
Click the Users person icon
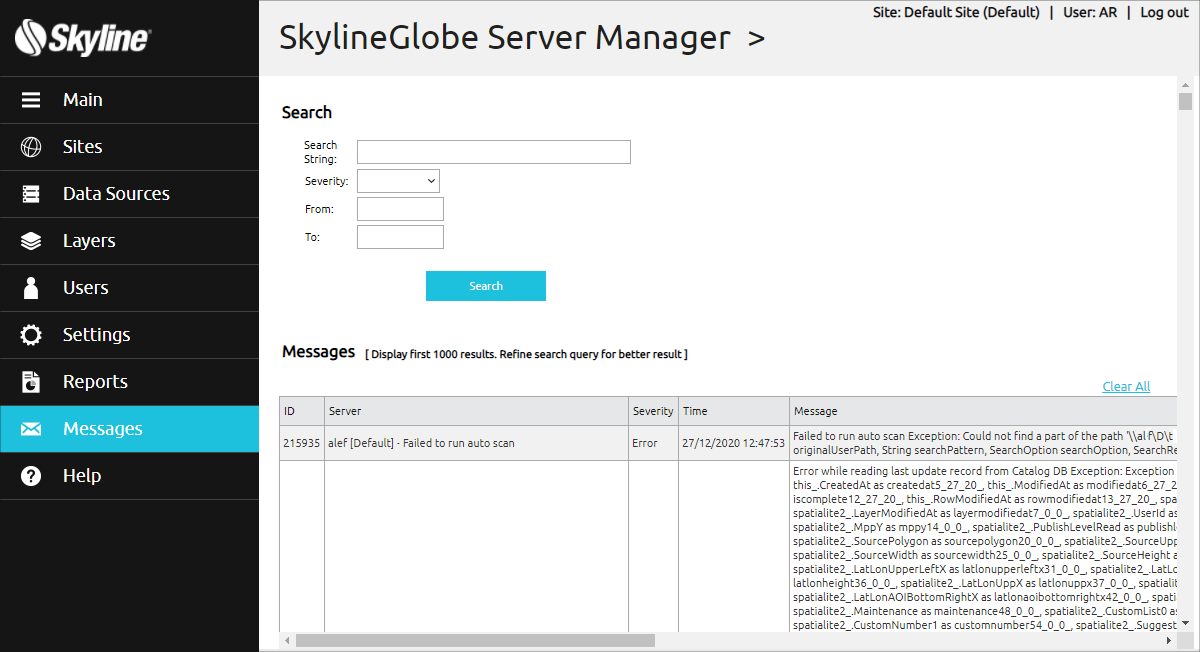tap(31, 288)
